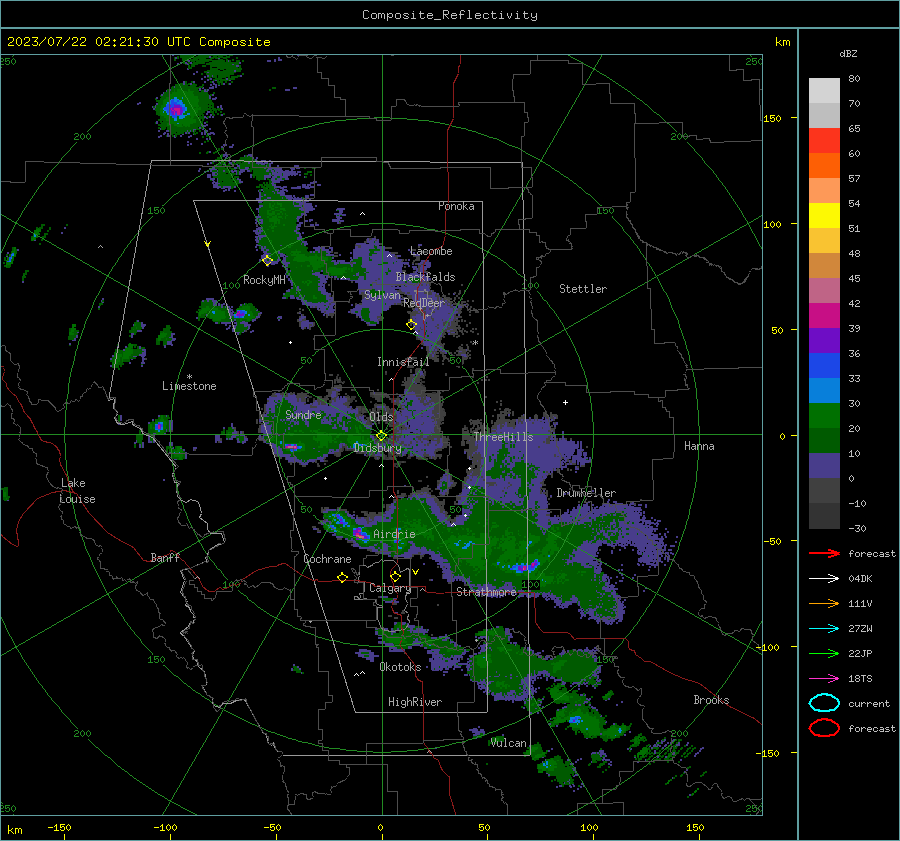The image size is (900, 841).
Task: Click the Lake Louise label
Action: pos(77,491)
